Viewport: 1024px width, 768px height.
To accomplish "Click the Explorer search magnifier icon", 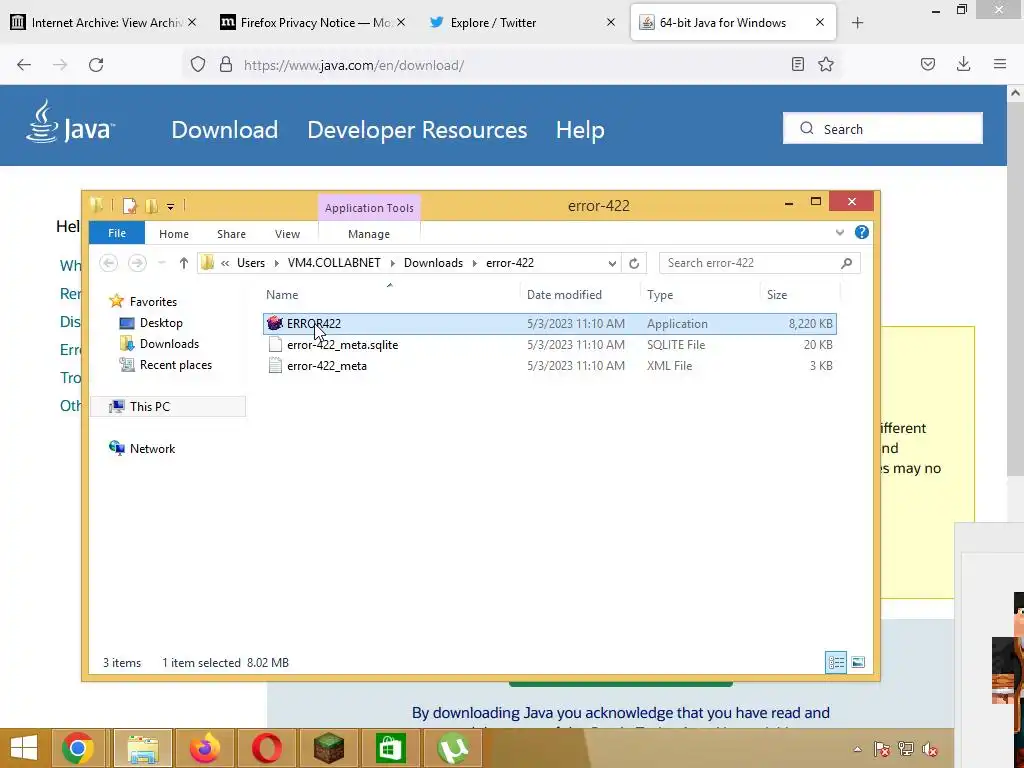I will [x=846, y=263].
